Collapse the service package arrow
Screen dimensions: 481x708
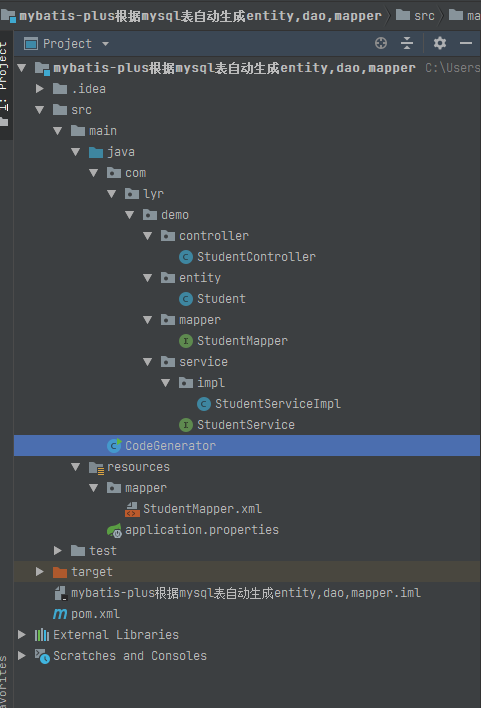click(147, 362)
